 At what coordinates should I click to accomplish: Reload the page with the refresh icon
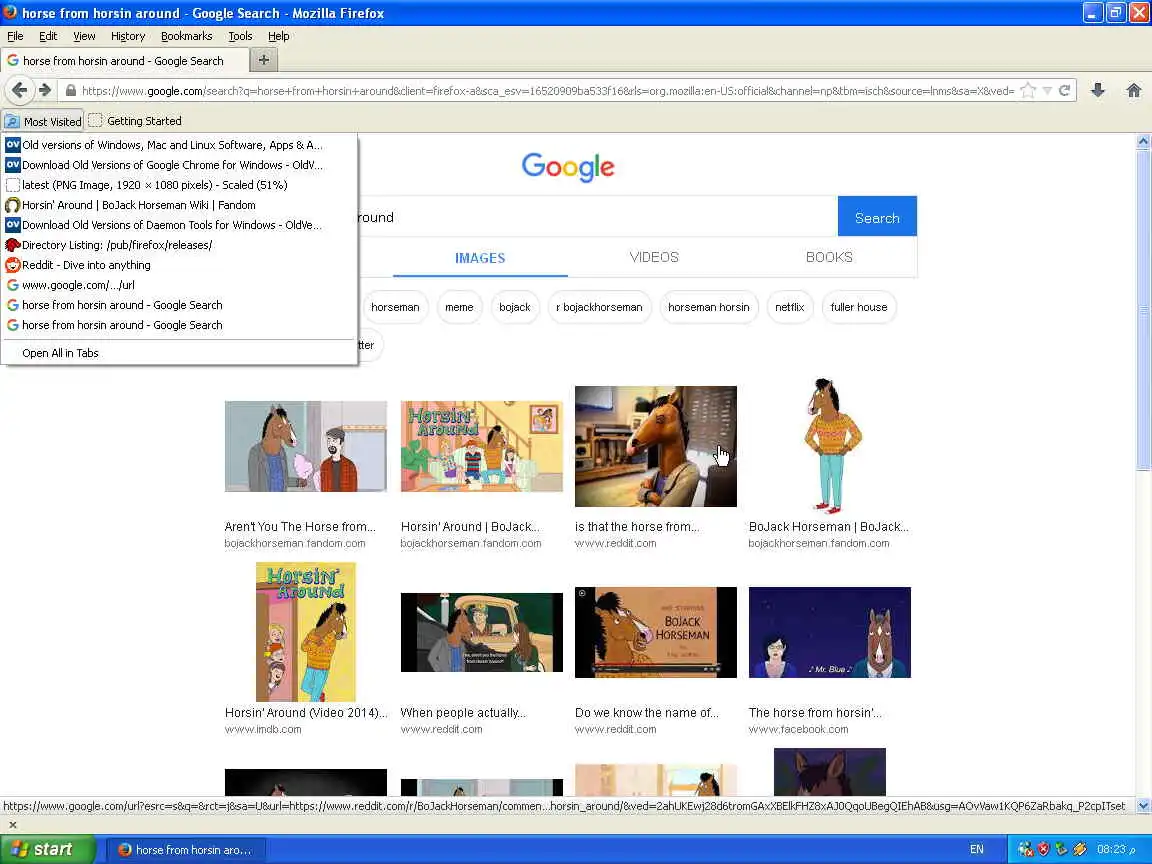pyautogui.click(x=1064, y=90)
